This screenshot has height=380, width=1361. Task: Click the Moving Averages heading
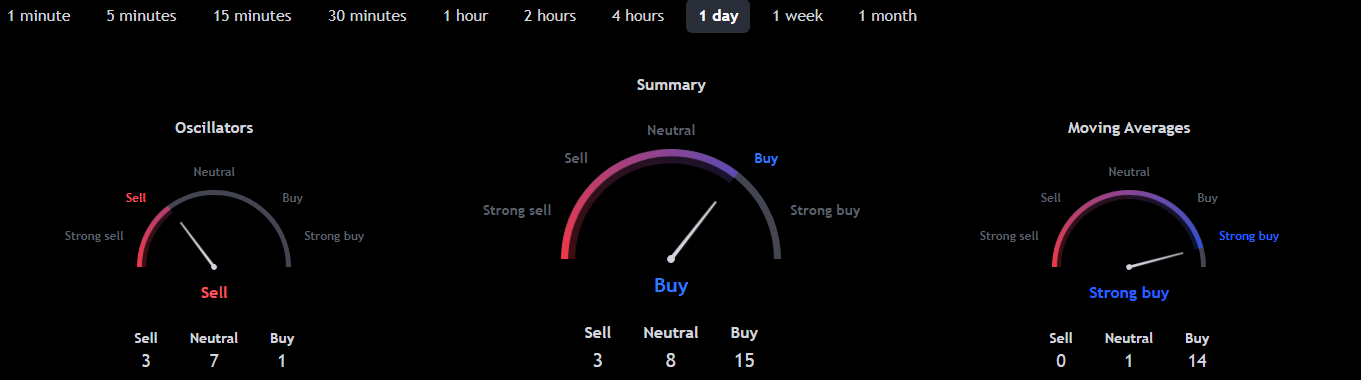(x=1129, y=128)
